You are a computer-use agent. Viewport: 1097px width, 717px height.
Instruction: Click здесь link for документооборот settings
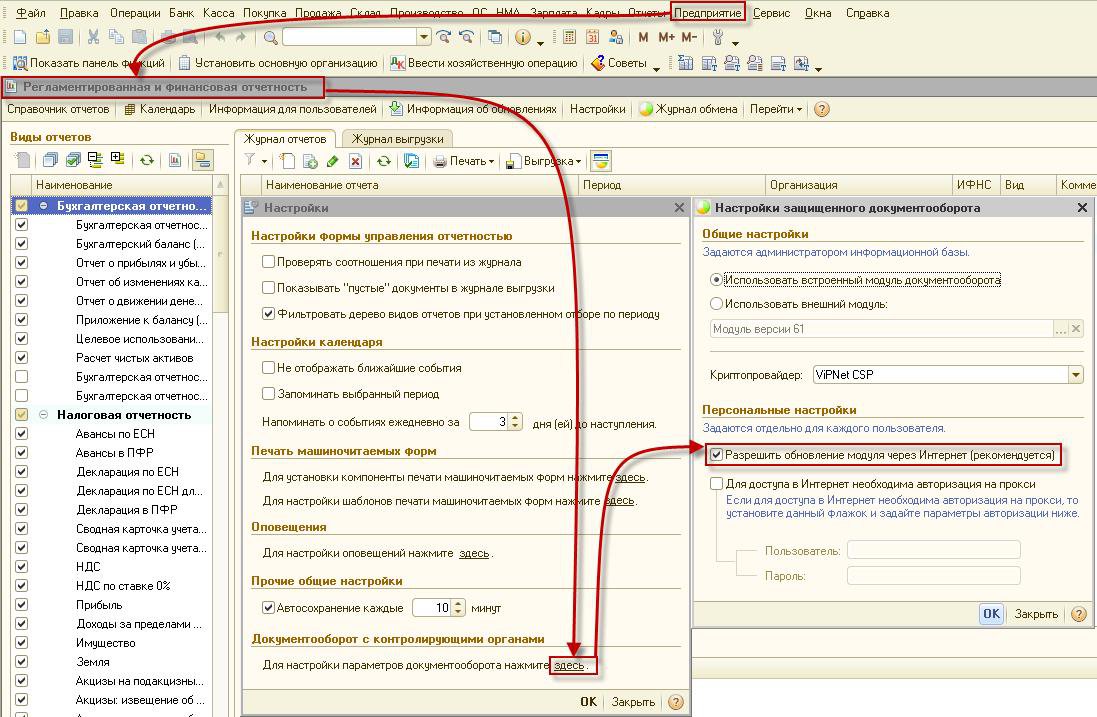(x=569, y=665)
